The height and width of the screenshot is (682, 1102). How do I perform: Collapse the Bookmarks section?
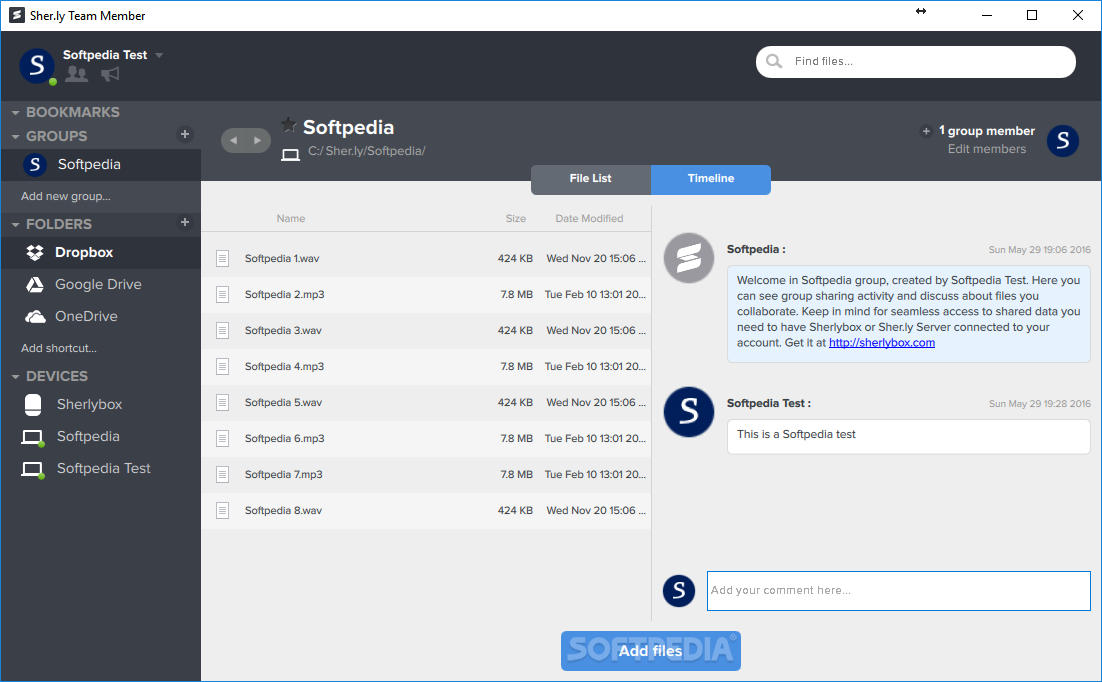coord(15,112)
